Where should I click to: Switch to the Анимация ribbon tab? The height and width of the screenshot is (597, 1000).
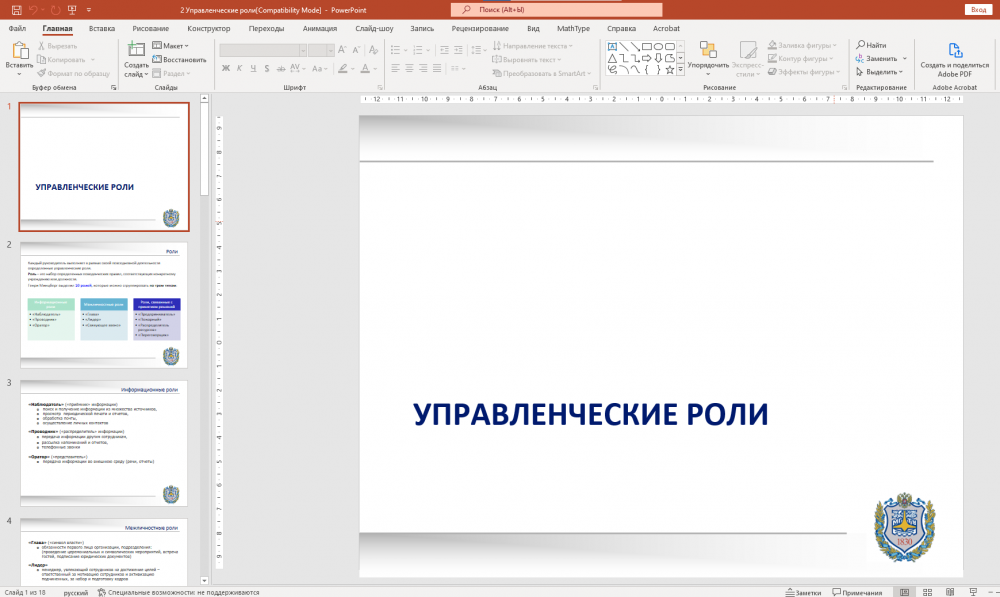pyautogui.click(x=319, y=29)
